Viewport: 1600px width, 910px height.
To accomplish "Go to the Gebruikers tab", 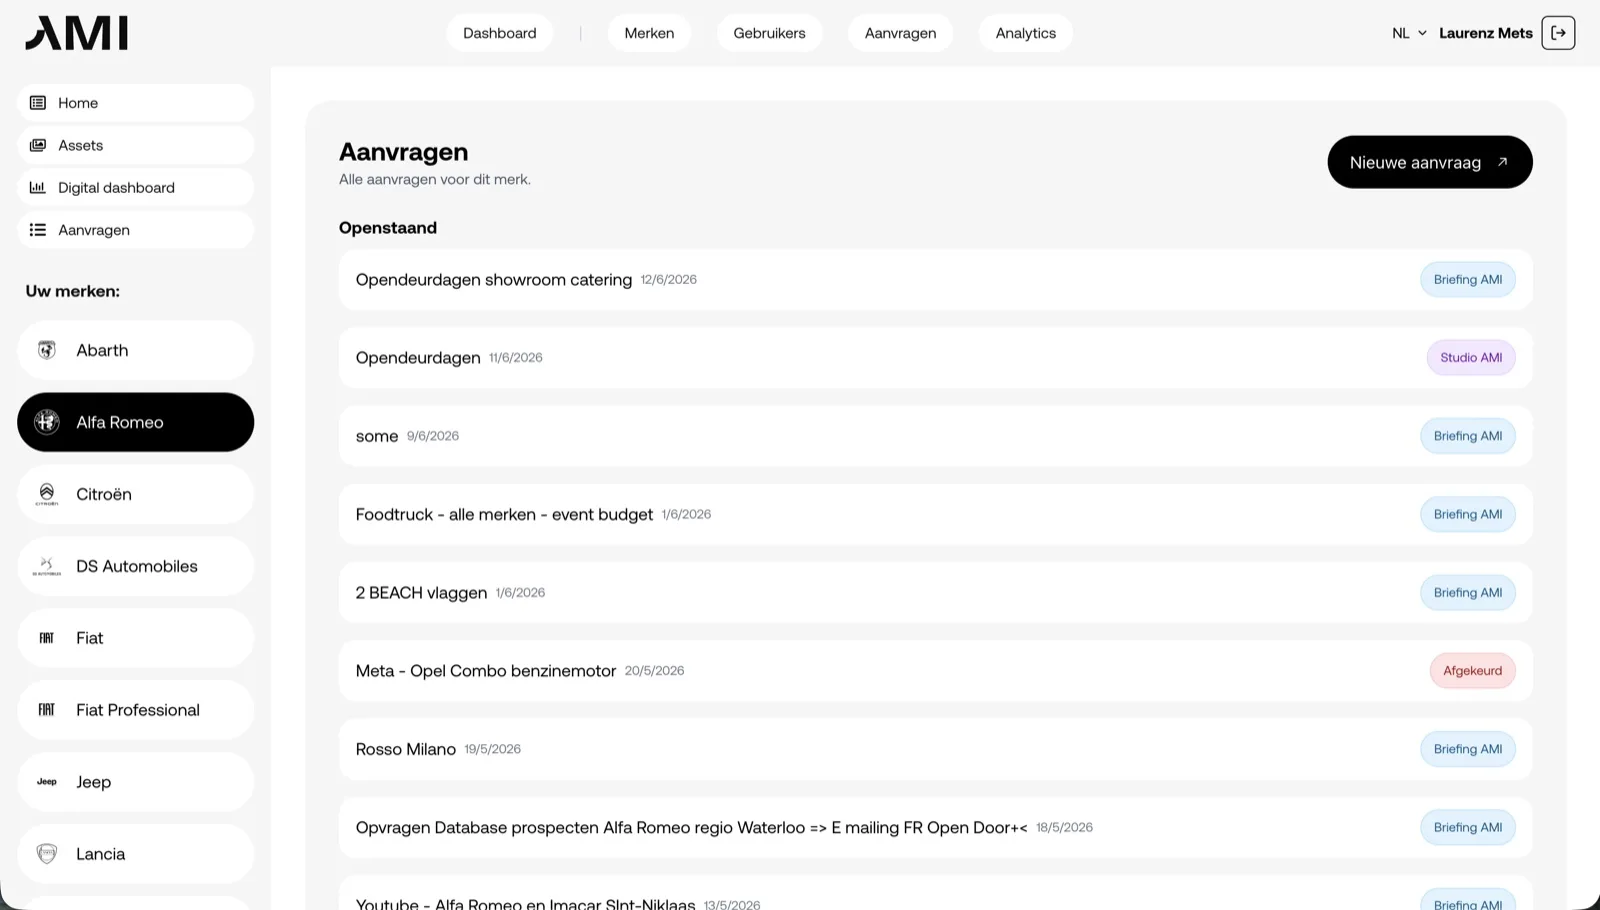I will 769,33.
